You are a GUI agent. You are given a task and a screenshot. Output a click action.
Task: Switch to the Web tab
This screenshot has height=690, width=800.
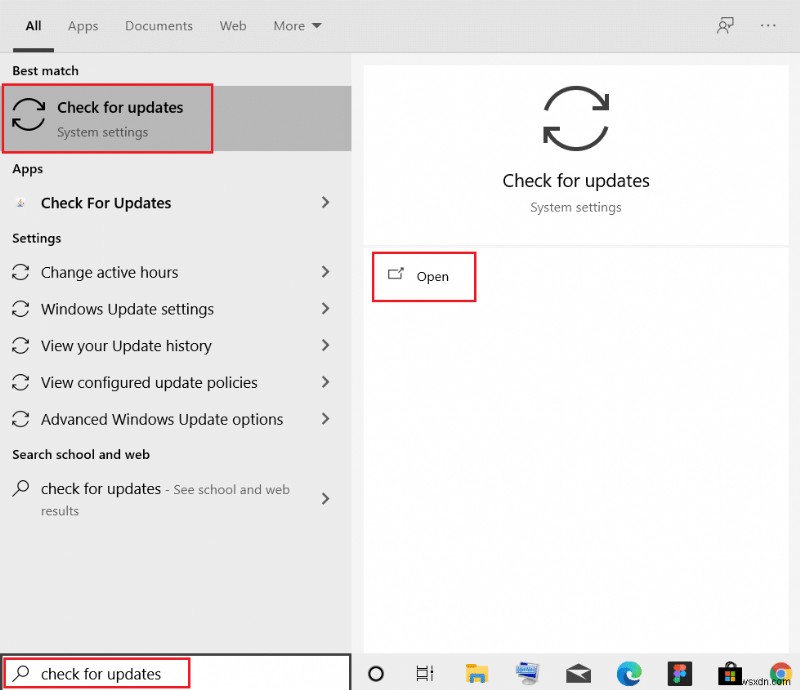[232, 26]
